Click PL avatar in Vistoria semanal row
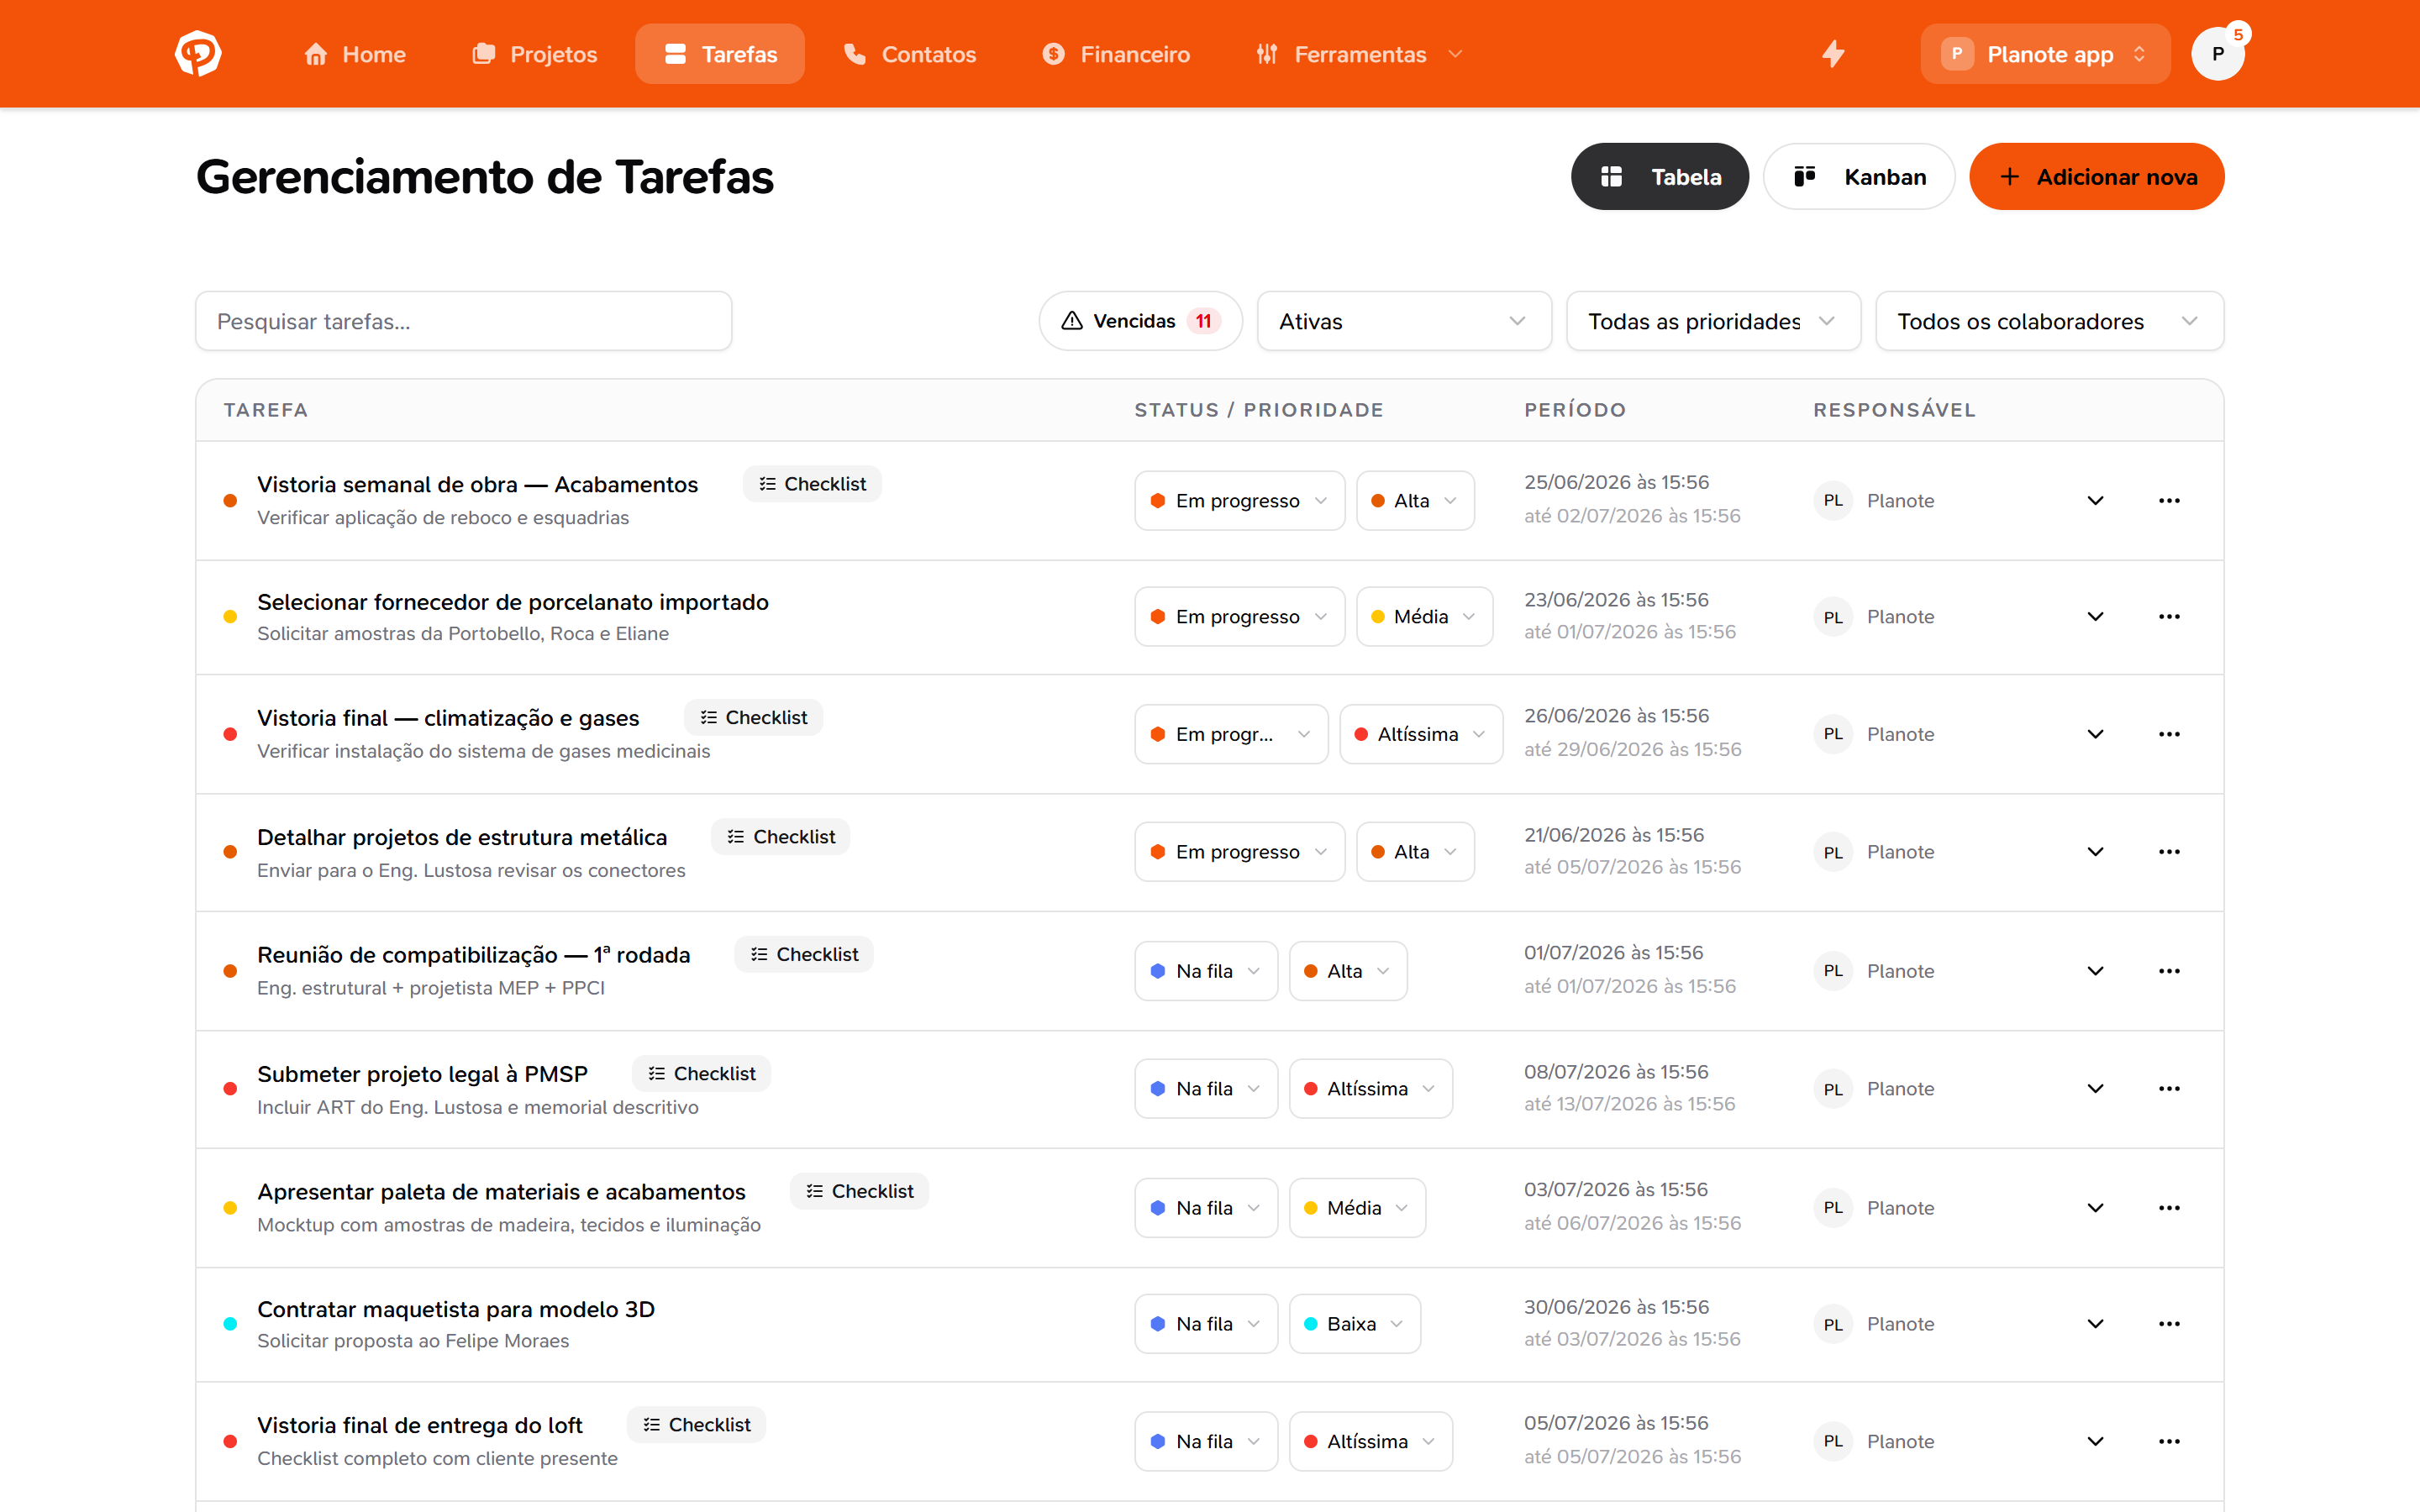Viewport: 2420px width, 1512px height. (1833, 501)
